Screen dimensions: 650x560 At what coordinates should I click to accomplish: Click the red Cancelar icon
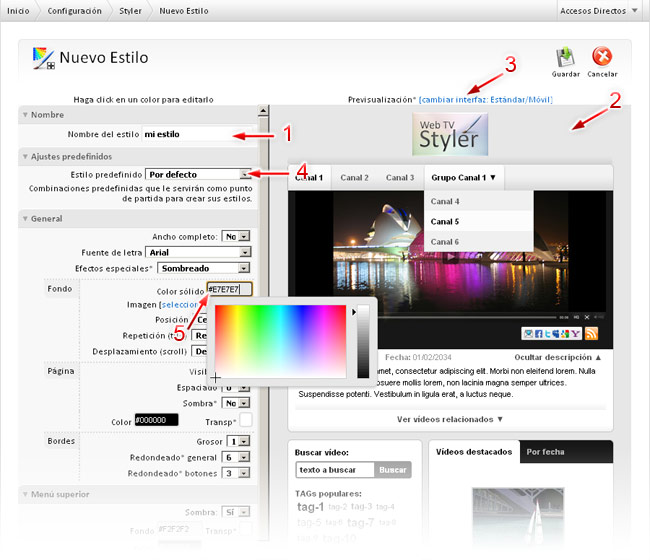(x=602, y=56)
